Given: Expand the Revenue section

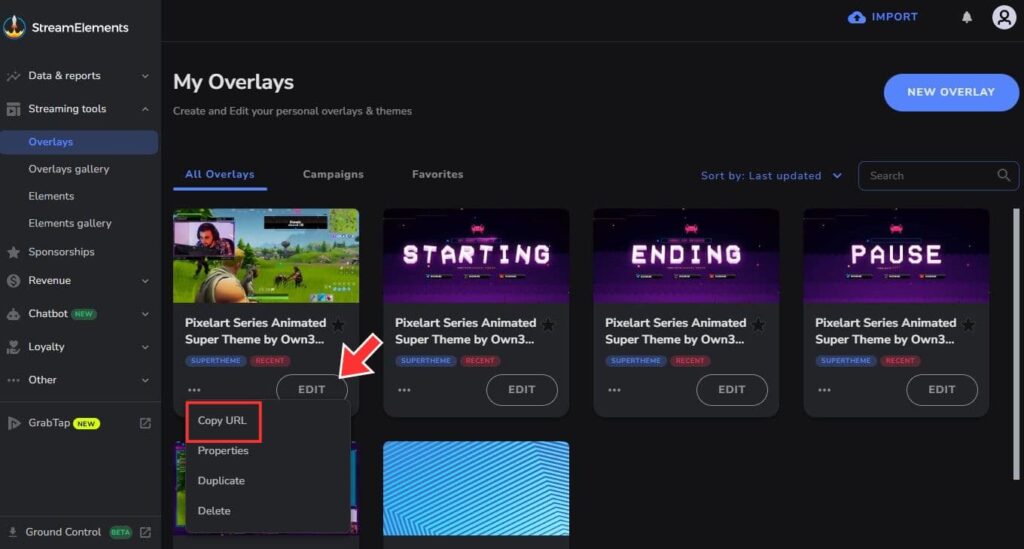Looking at the screenshot, I should click(x=145, y=281).
